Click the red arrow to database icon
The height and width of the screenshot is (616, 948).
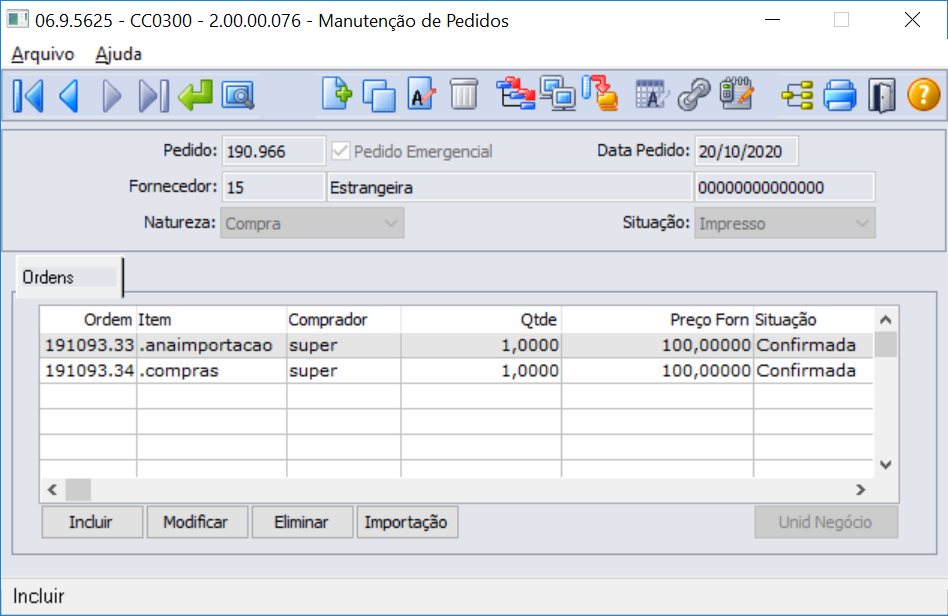pyautogui.click(x=600, y=93)
